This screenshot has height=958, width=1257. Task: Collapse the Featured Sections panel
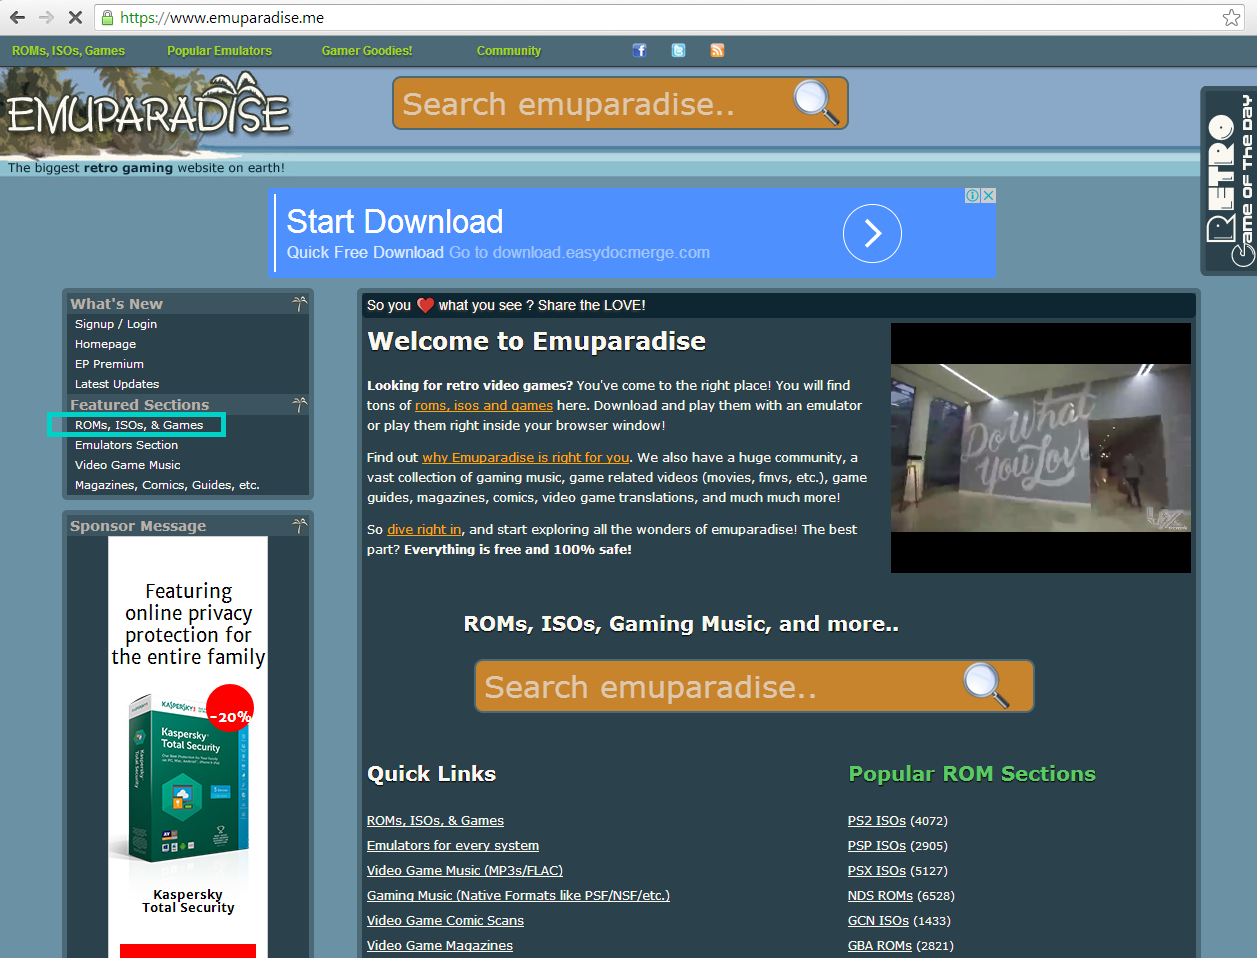click(298, 404)
